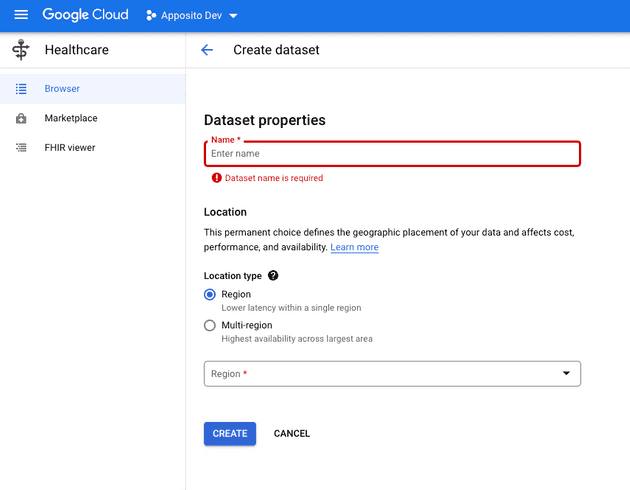Open the hamburger navigation menu

pos(21,16)
